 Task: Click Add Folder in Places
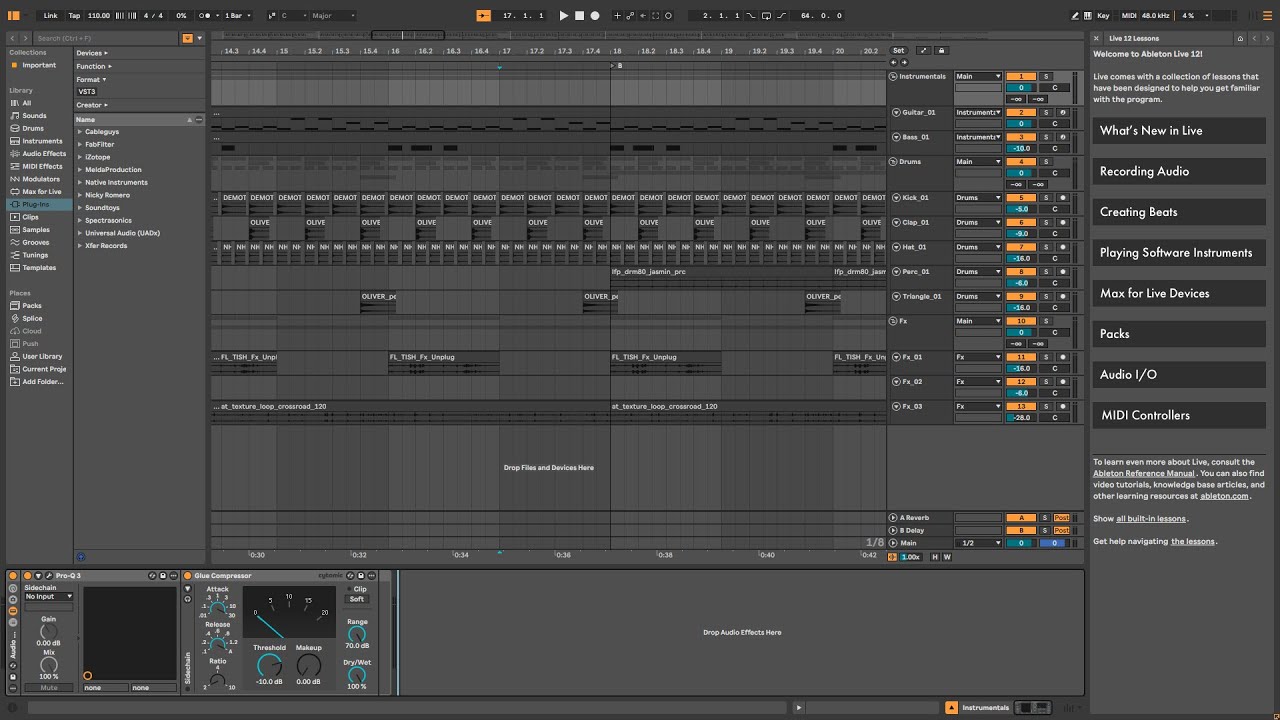[40, 381]
